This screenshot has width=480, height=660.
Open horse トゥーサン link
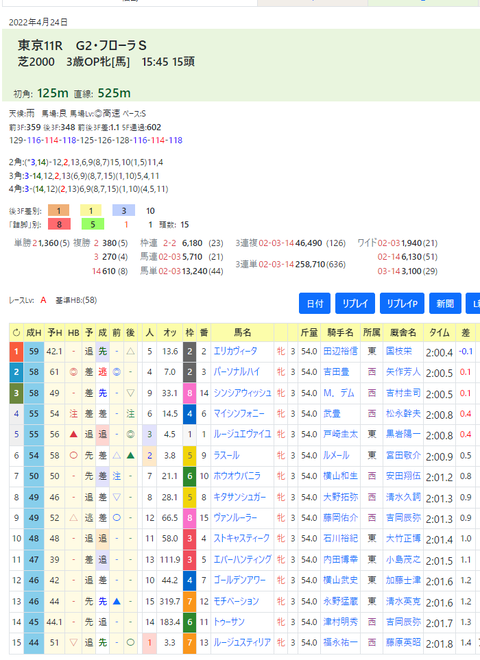pyautogui.click(x=229, y=622)
